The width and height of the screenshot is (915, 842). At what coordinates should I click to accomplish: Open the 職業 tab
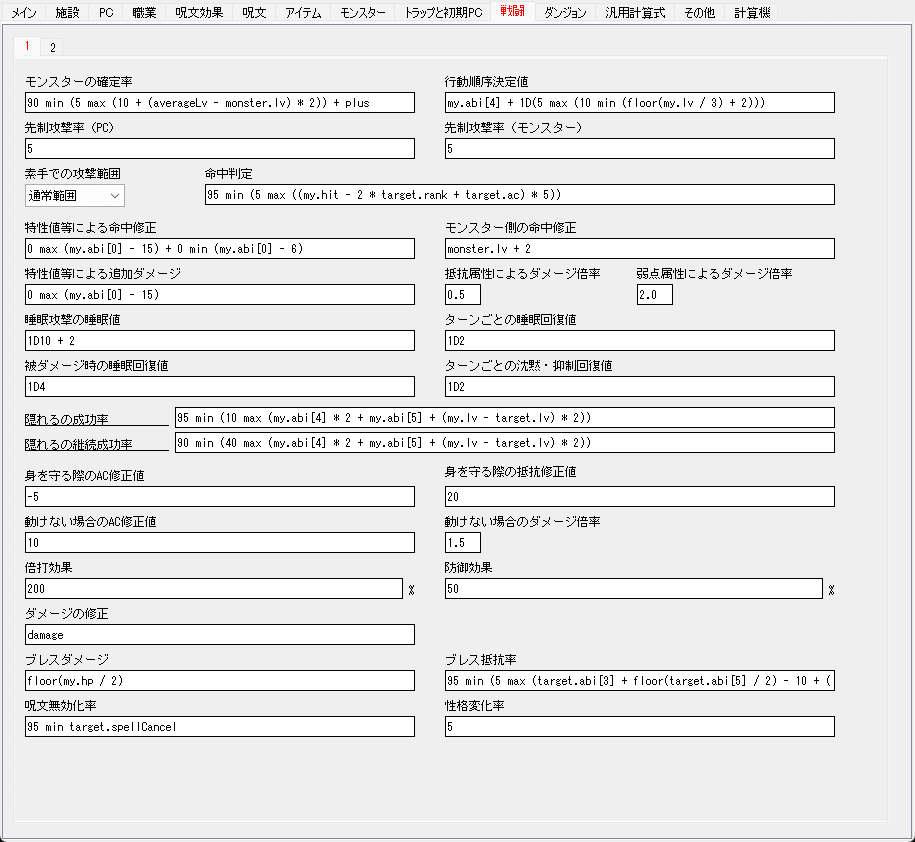pos(144,12)
